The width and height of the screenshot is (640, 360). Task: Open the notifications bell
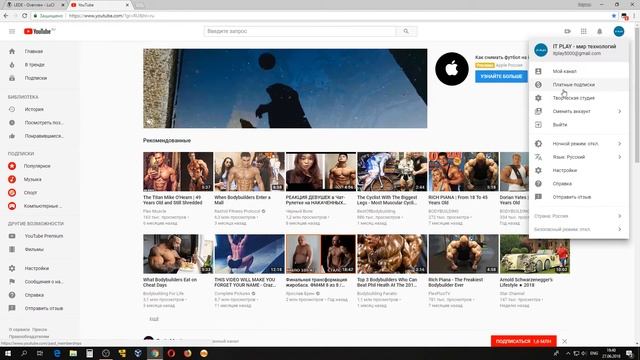tap(600, 31)
